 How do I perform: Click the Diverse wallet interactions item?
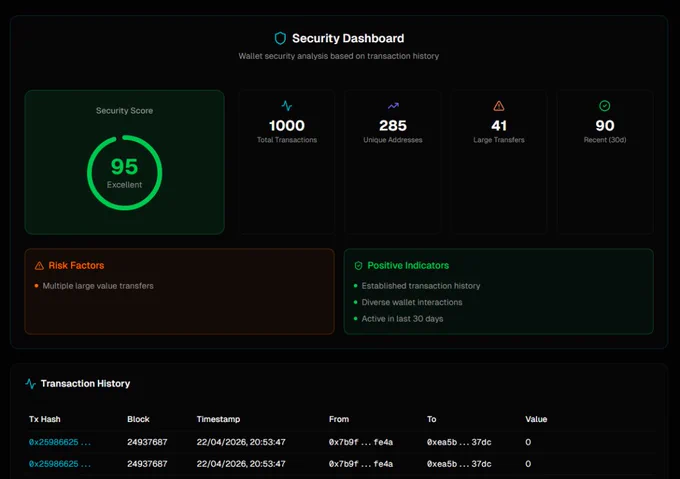pos(412,303)
